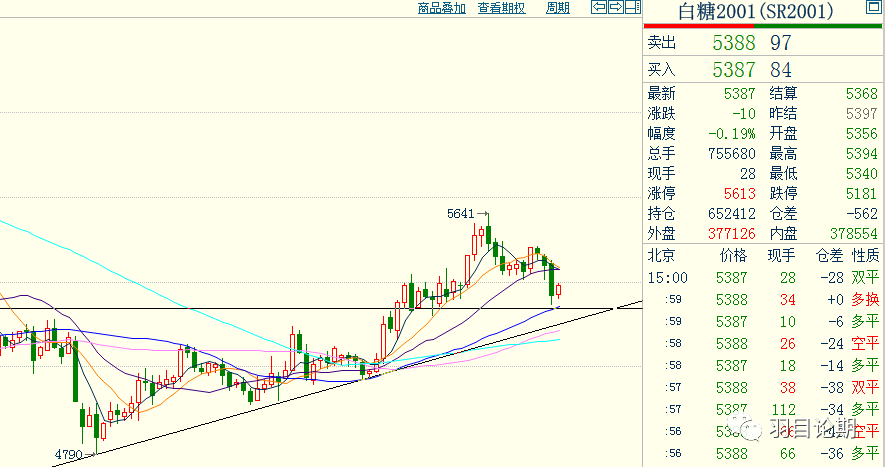Open the 周期 period menu
This screenshot has height=467, width=885.
click(557, 8)
